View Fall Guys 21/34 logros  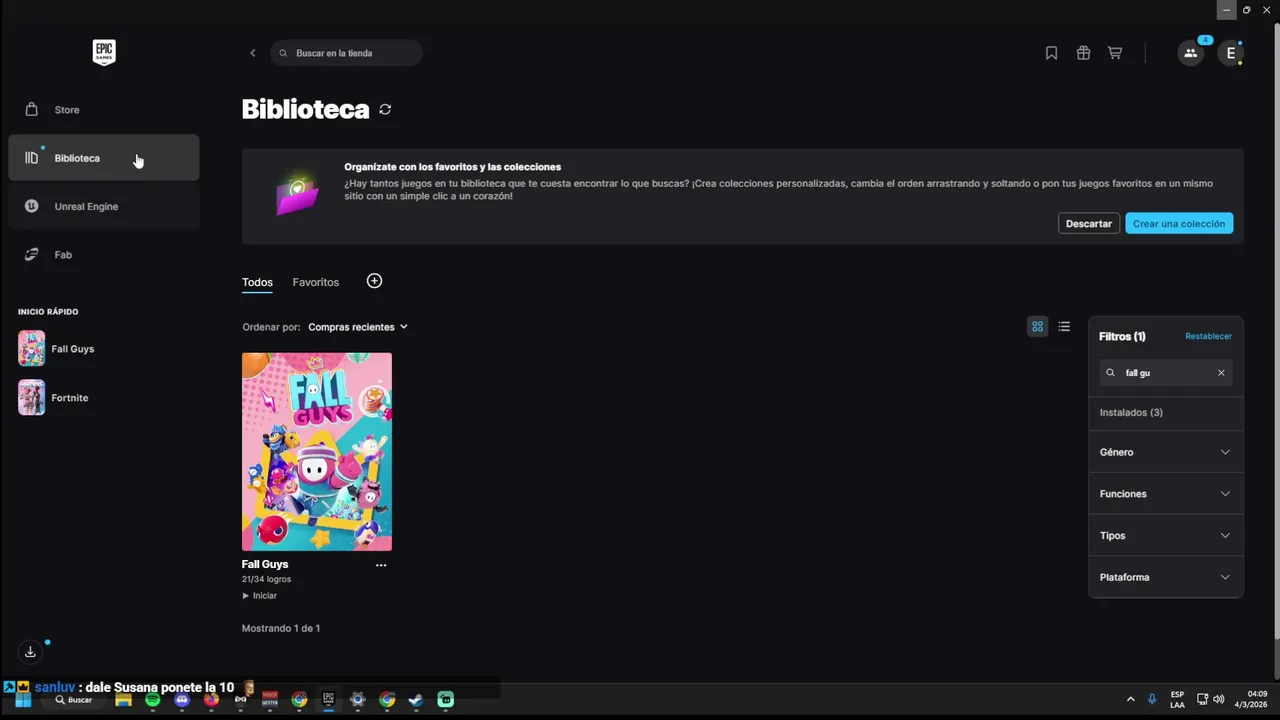[266, 579]
